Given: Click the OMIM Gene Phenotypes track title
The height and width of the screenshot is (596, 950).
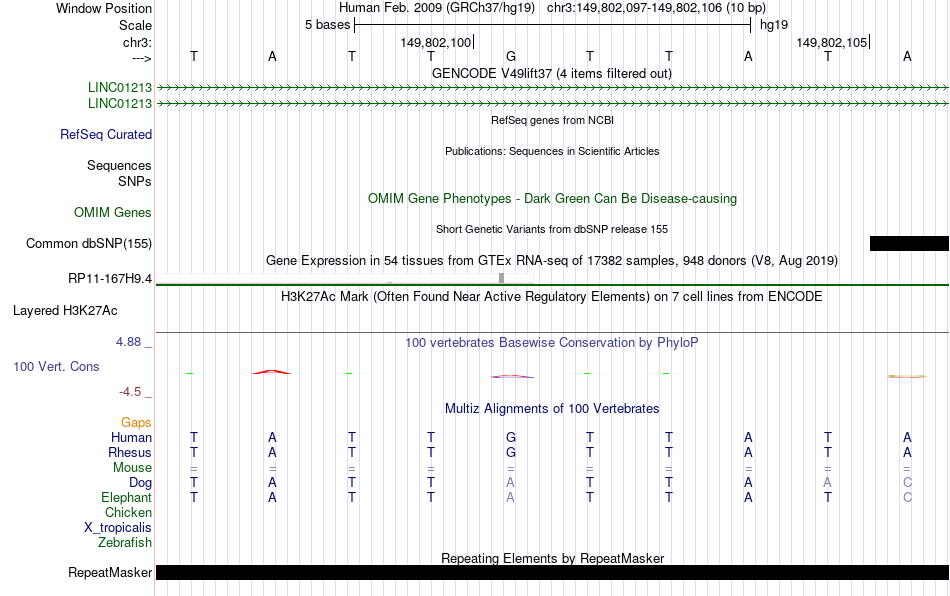Looking at the screenshot, I should tap(552, 199).
